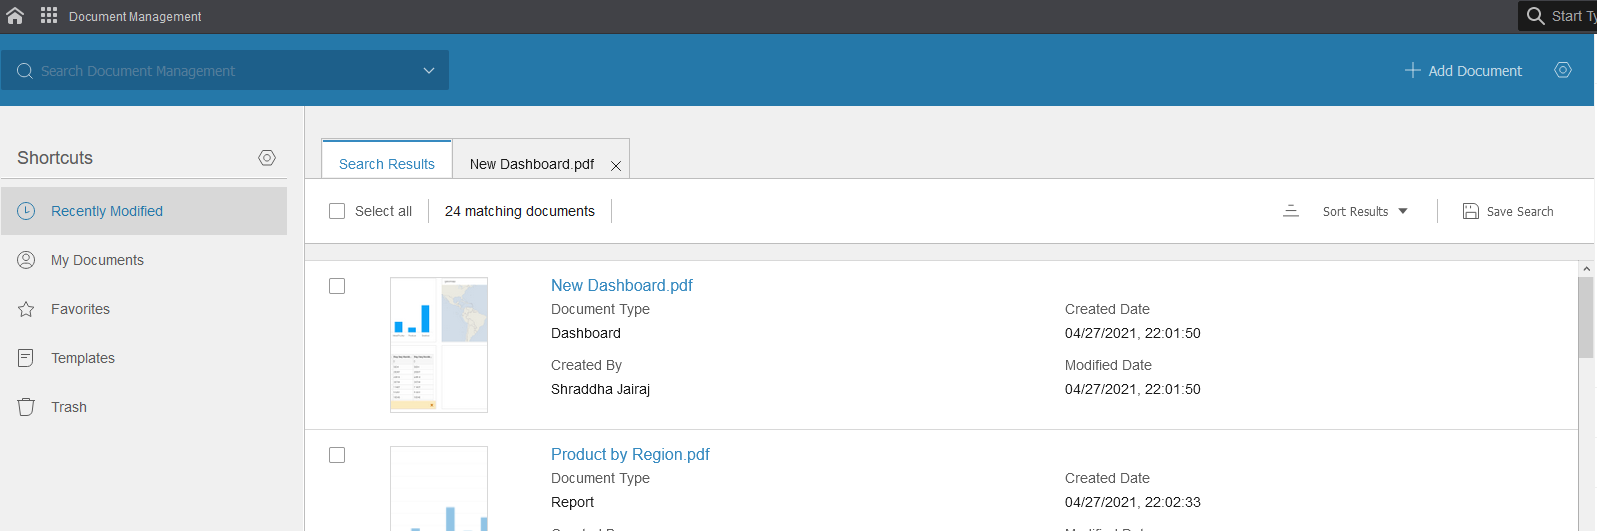Open the app grid menu icon

click(x=49, y=16)
